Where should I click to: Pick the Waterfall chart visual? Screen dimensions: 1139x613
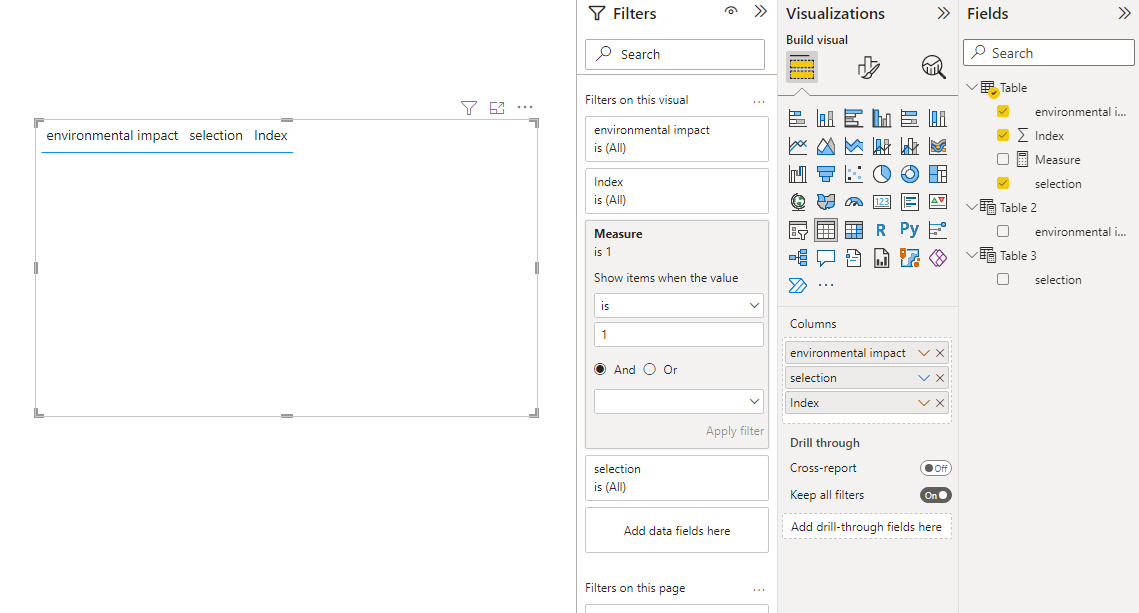coord(798,174)
